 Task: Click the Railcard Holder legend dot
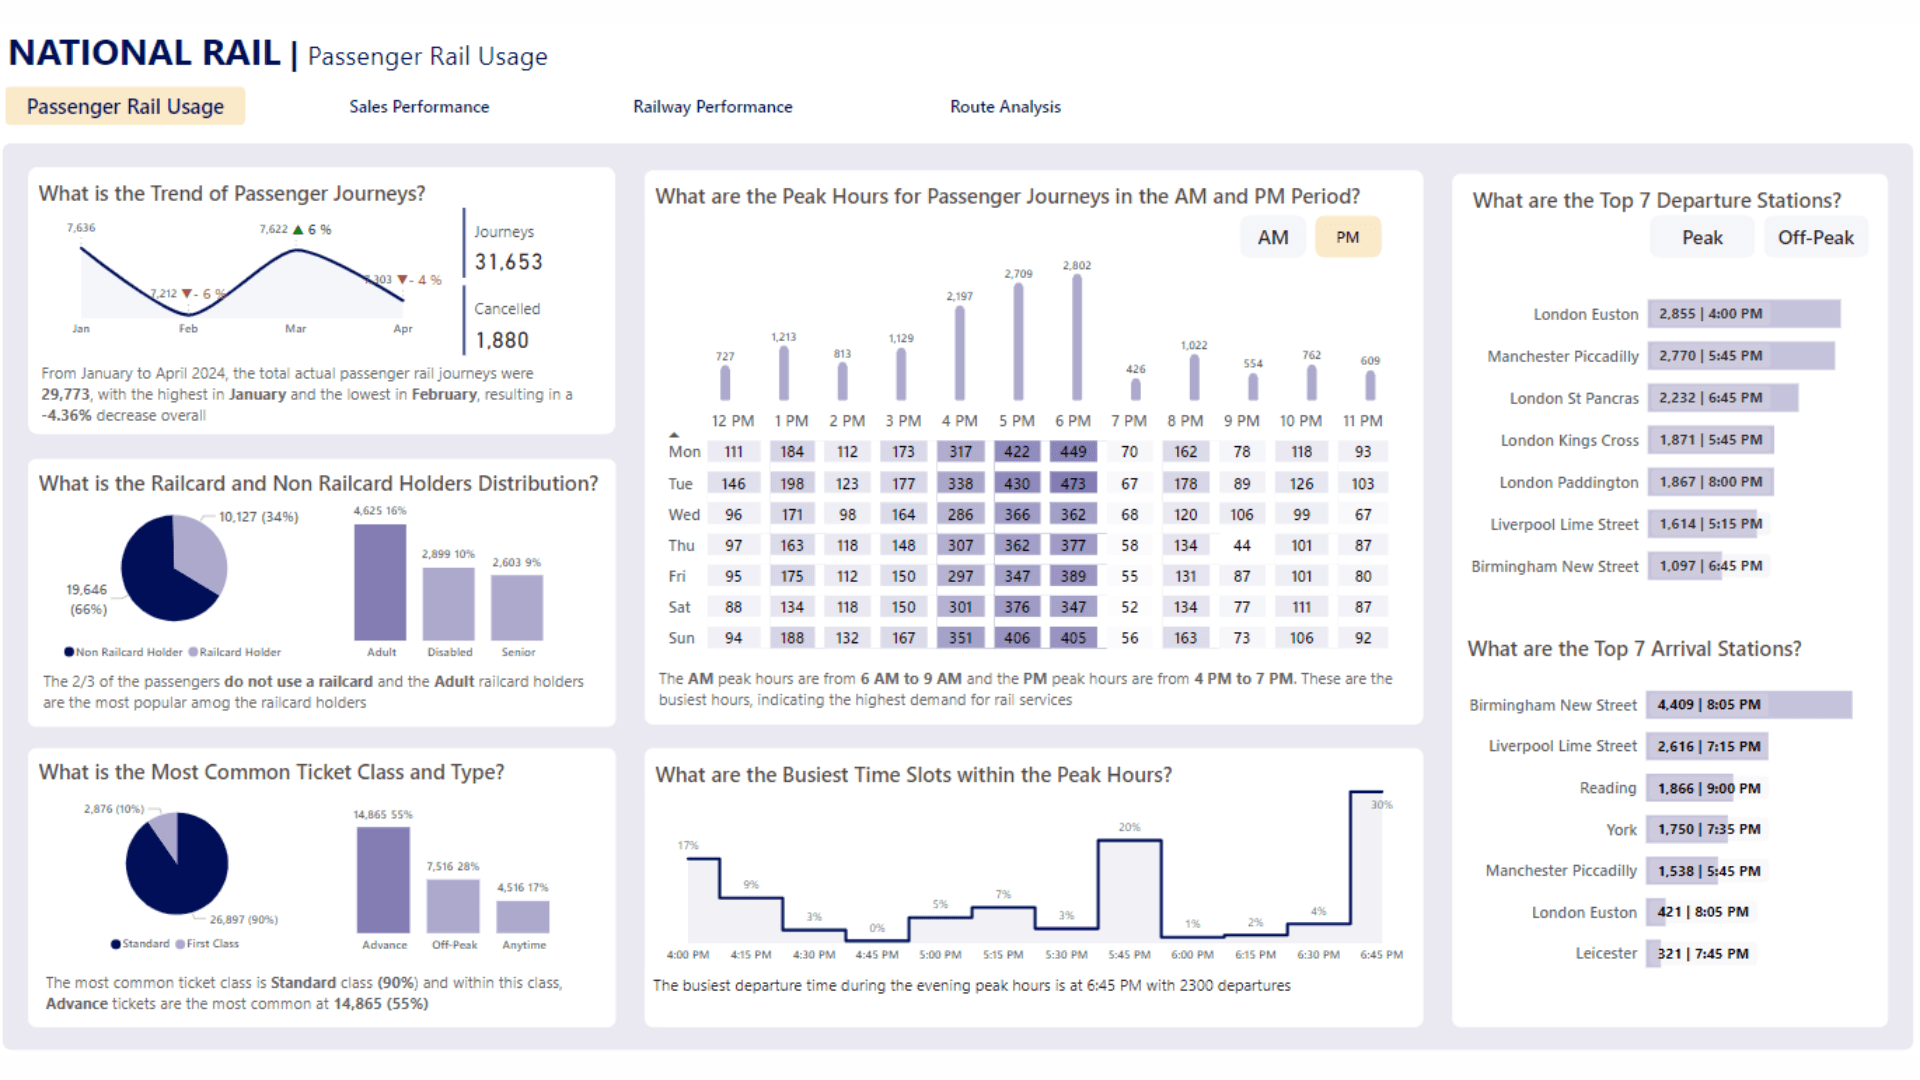tap(193, 652)
